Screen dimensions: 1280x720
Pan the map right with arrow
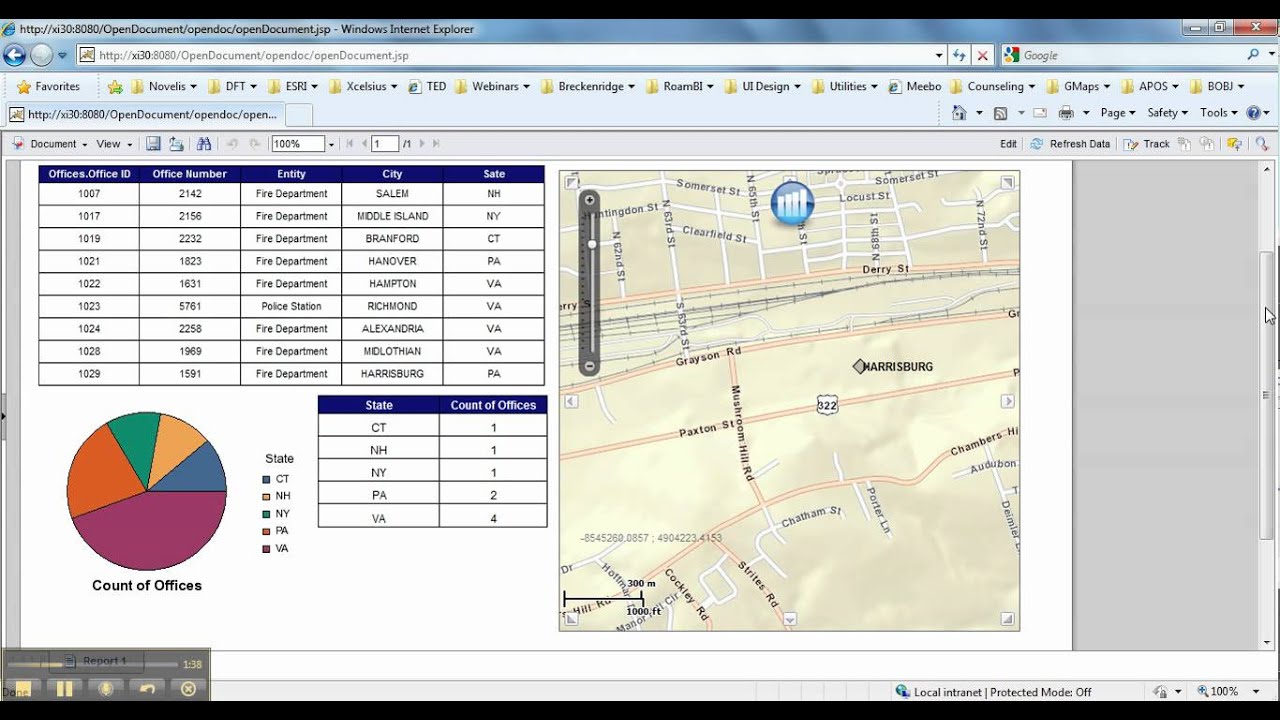[x=1007, y=401]
